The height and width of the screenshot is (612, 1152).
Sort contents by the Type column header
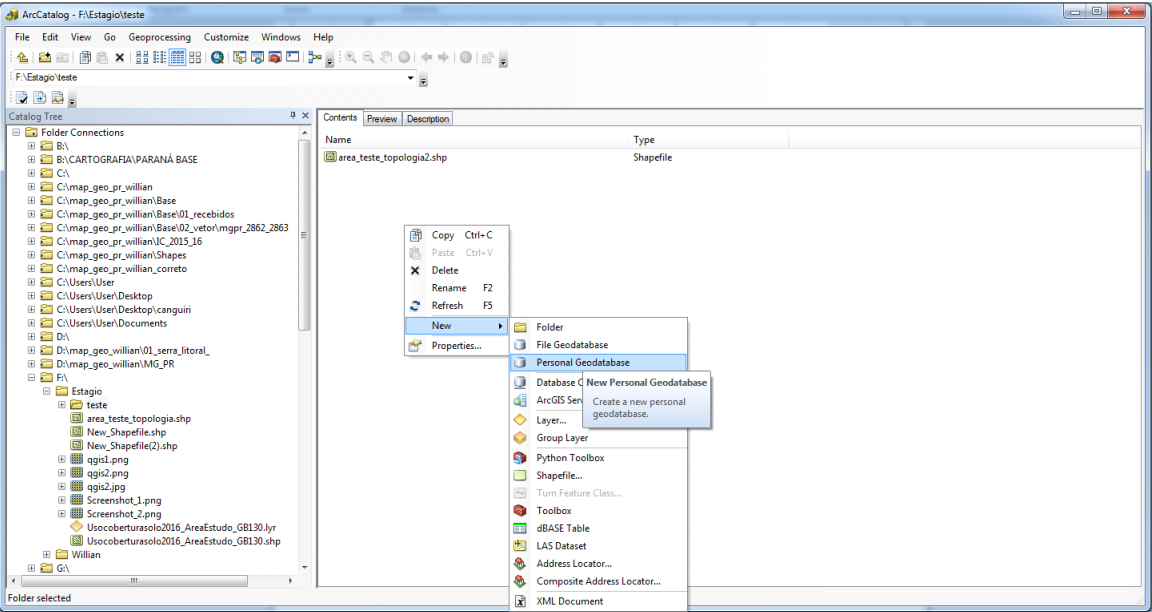pyautogui.click(x=709, y=140)
